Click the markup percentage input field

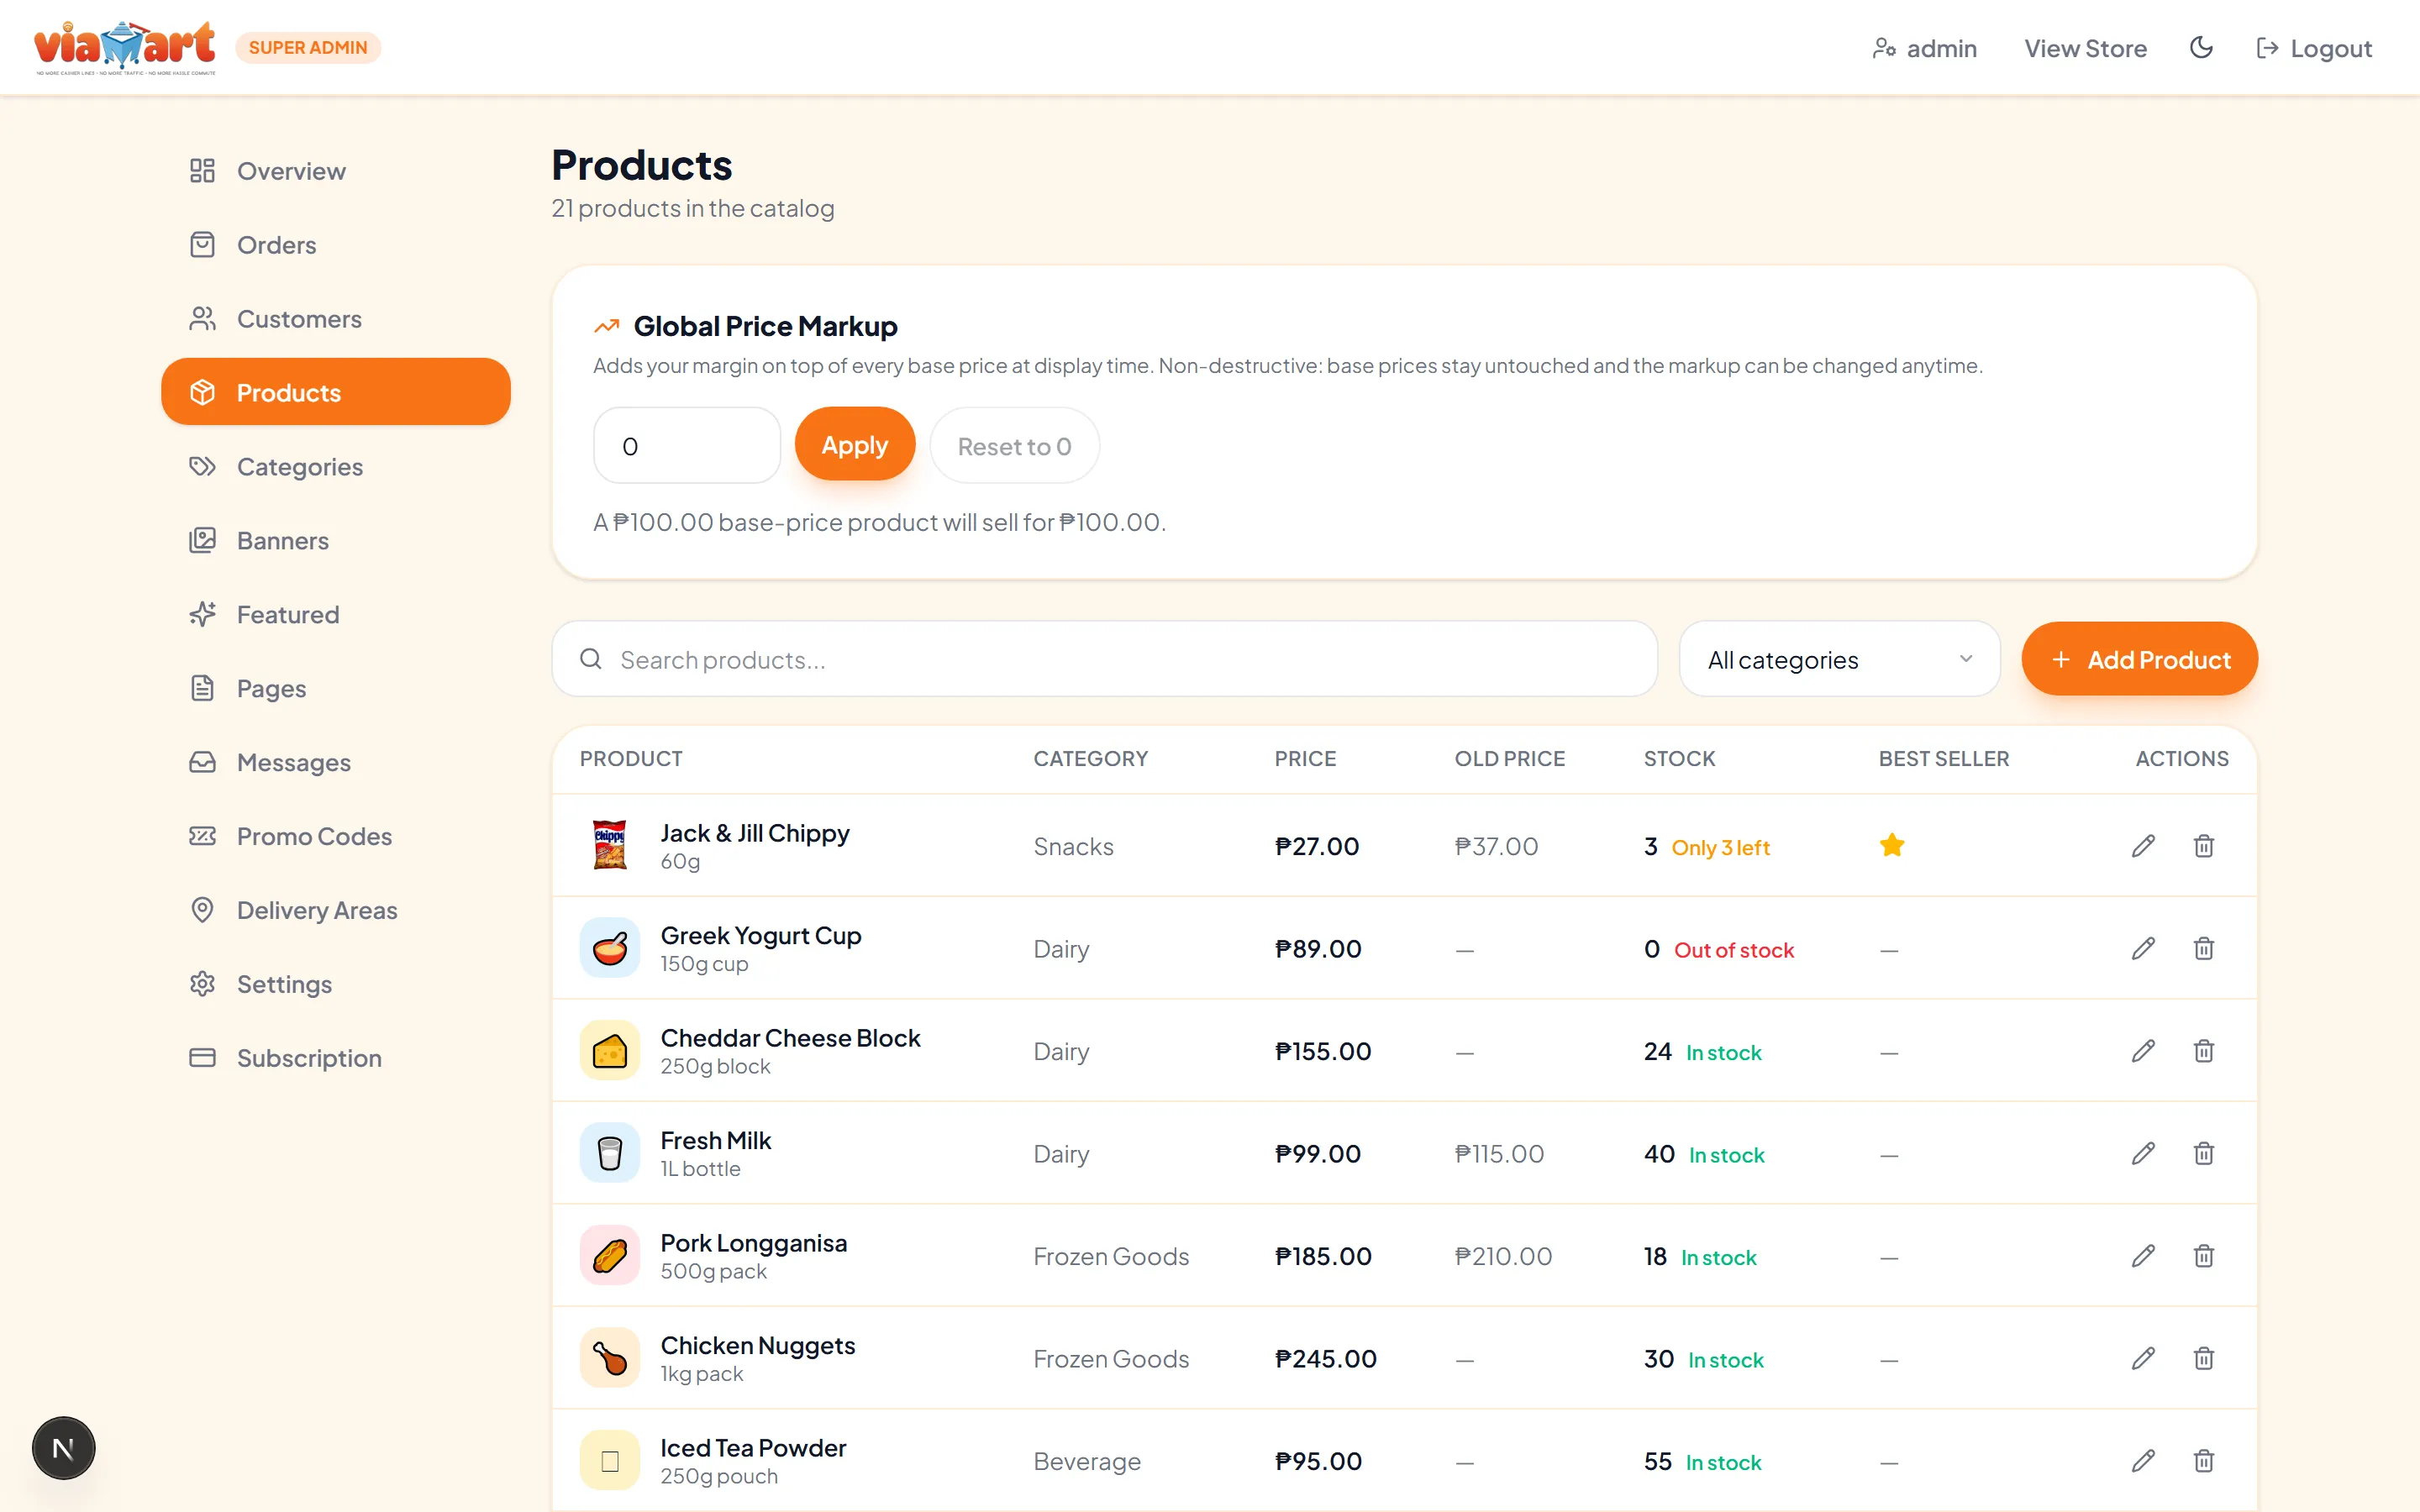tap(686, 445)
